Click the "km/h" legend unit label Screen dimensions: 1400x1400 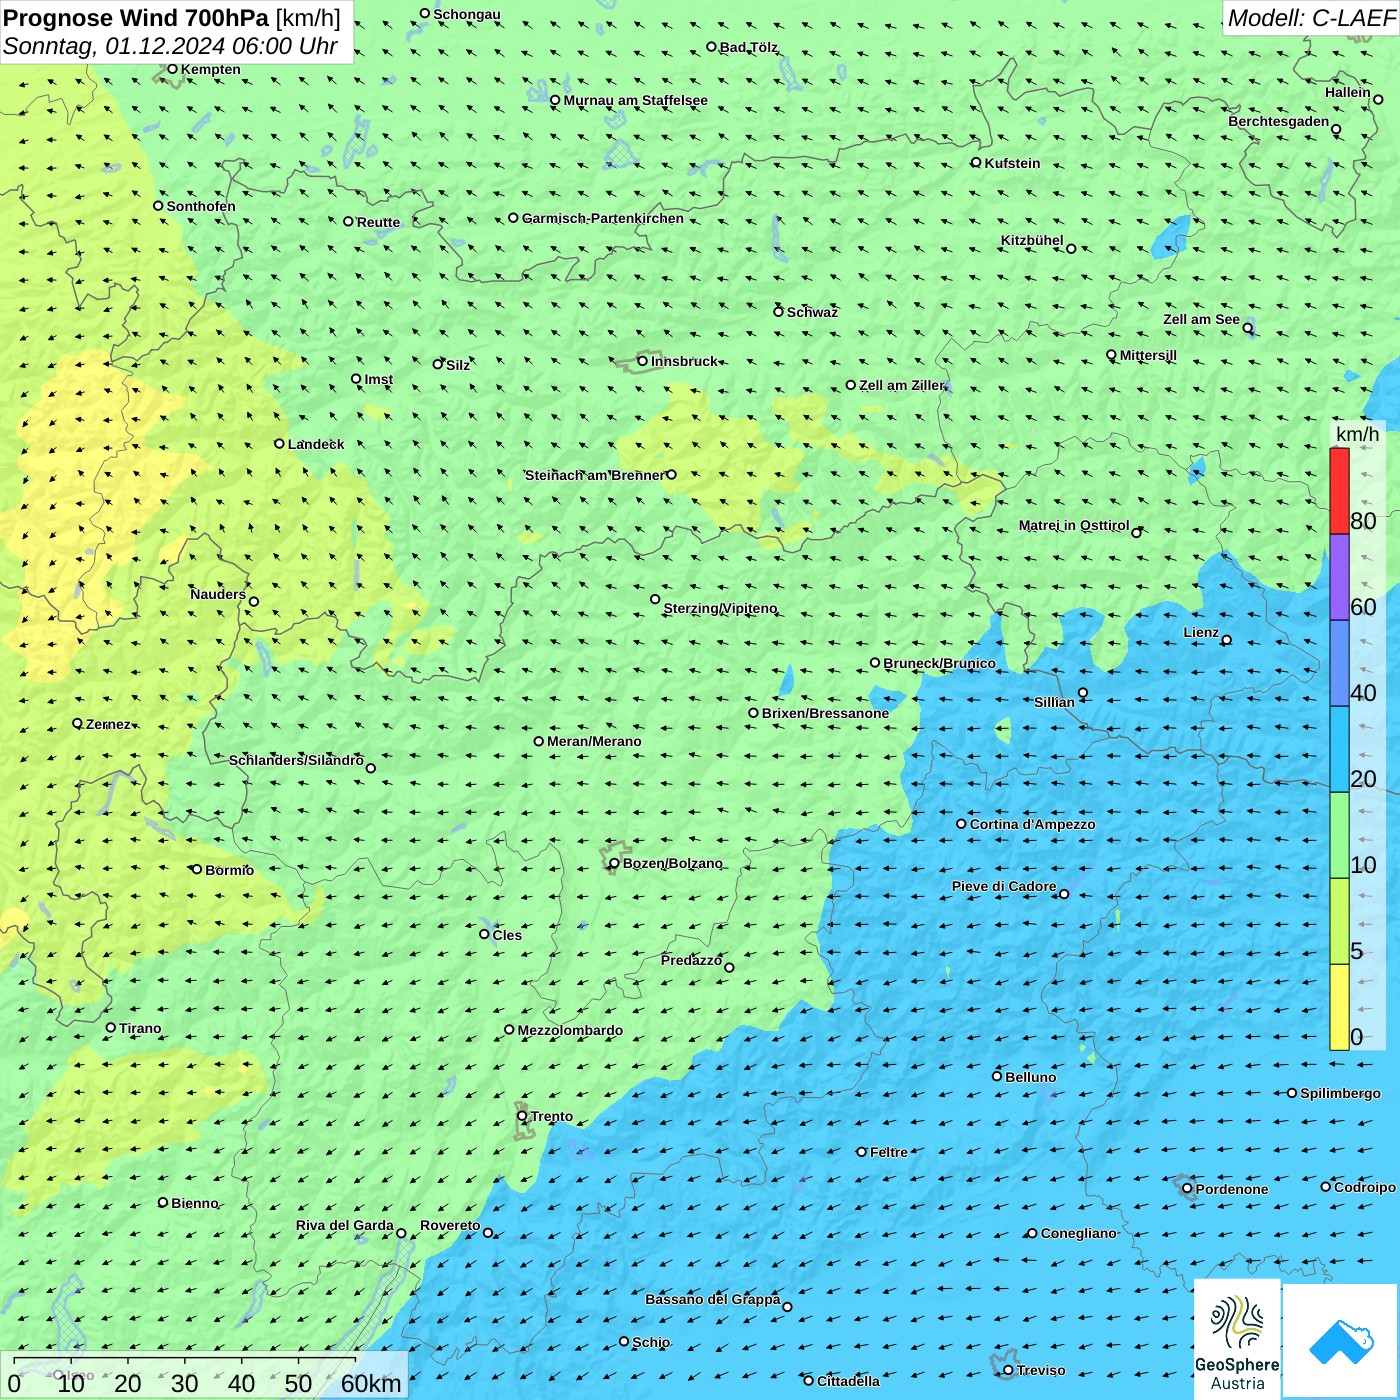(x=1357, y=434)
